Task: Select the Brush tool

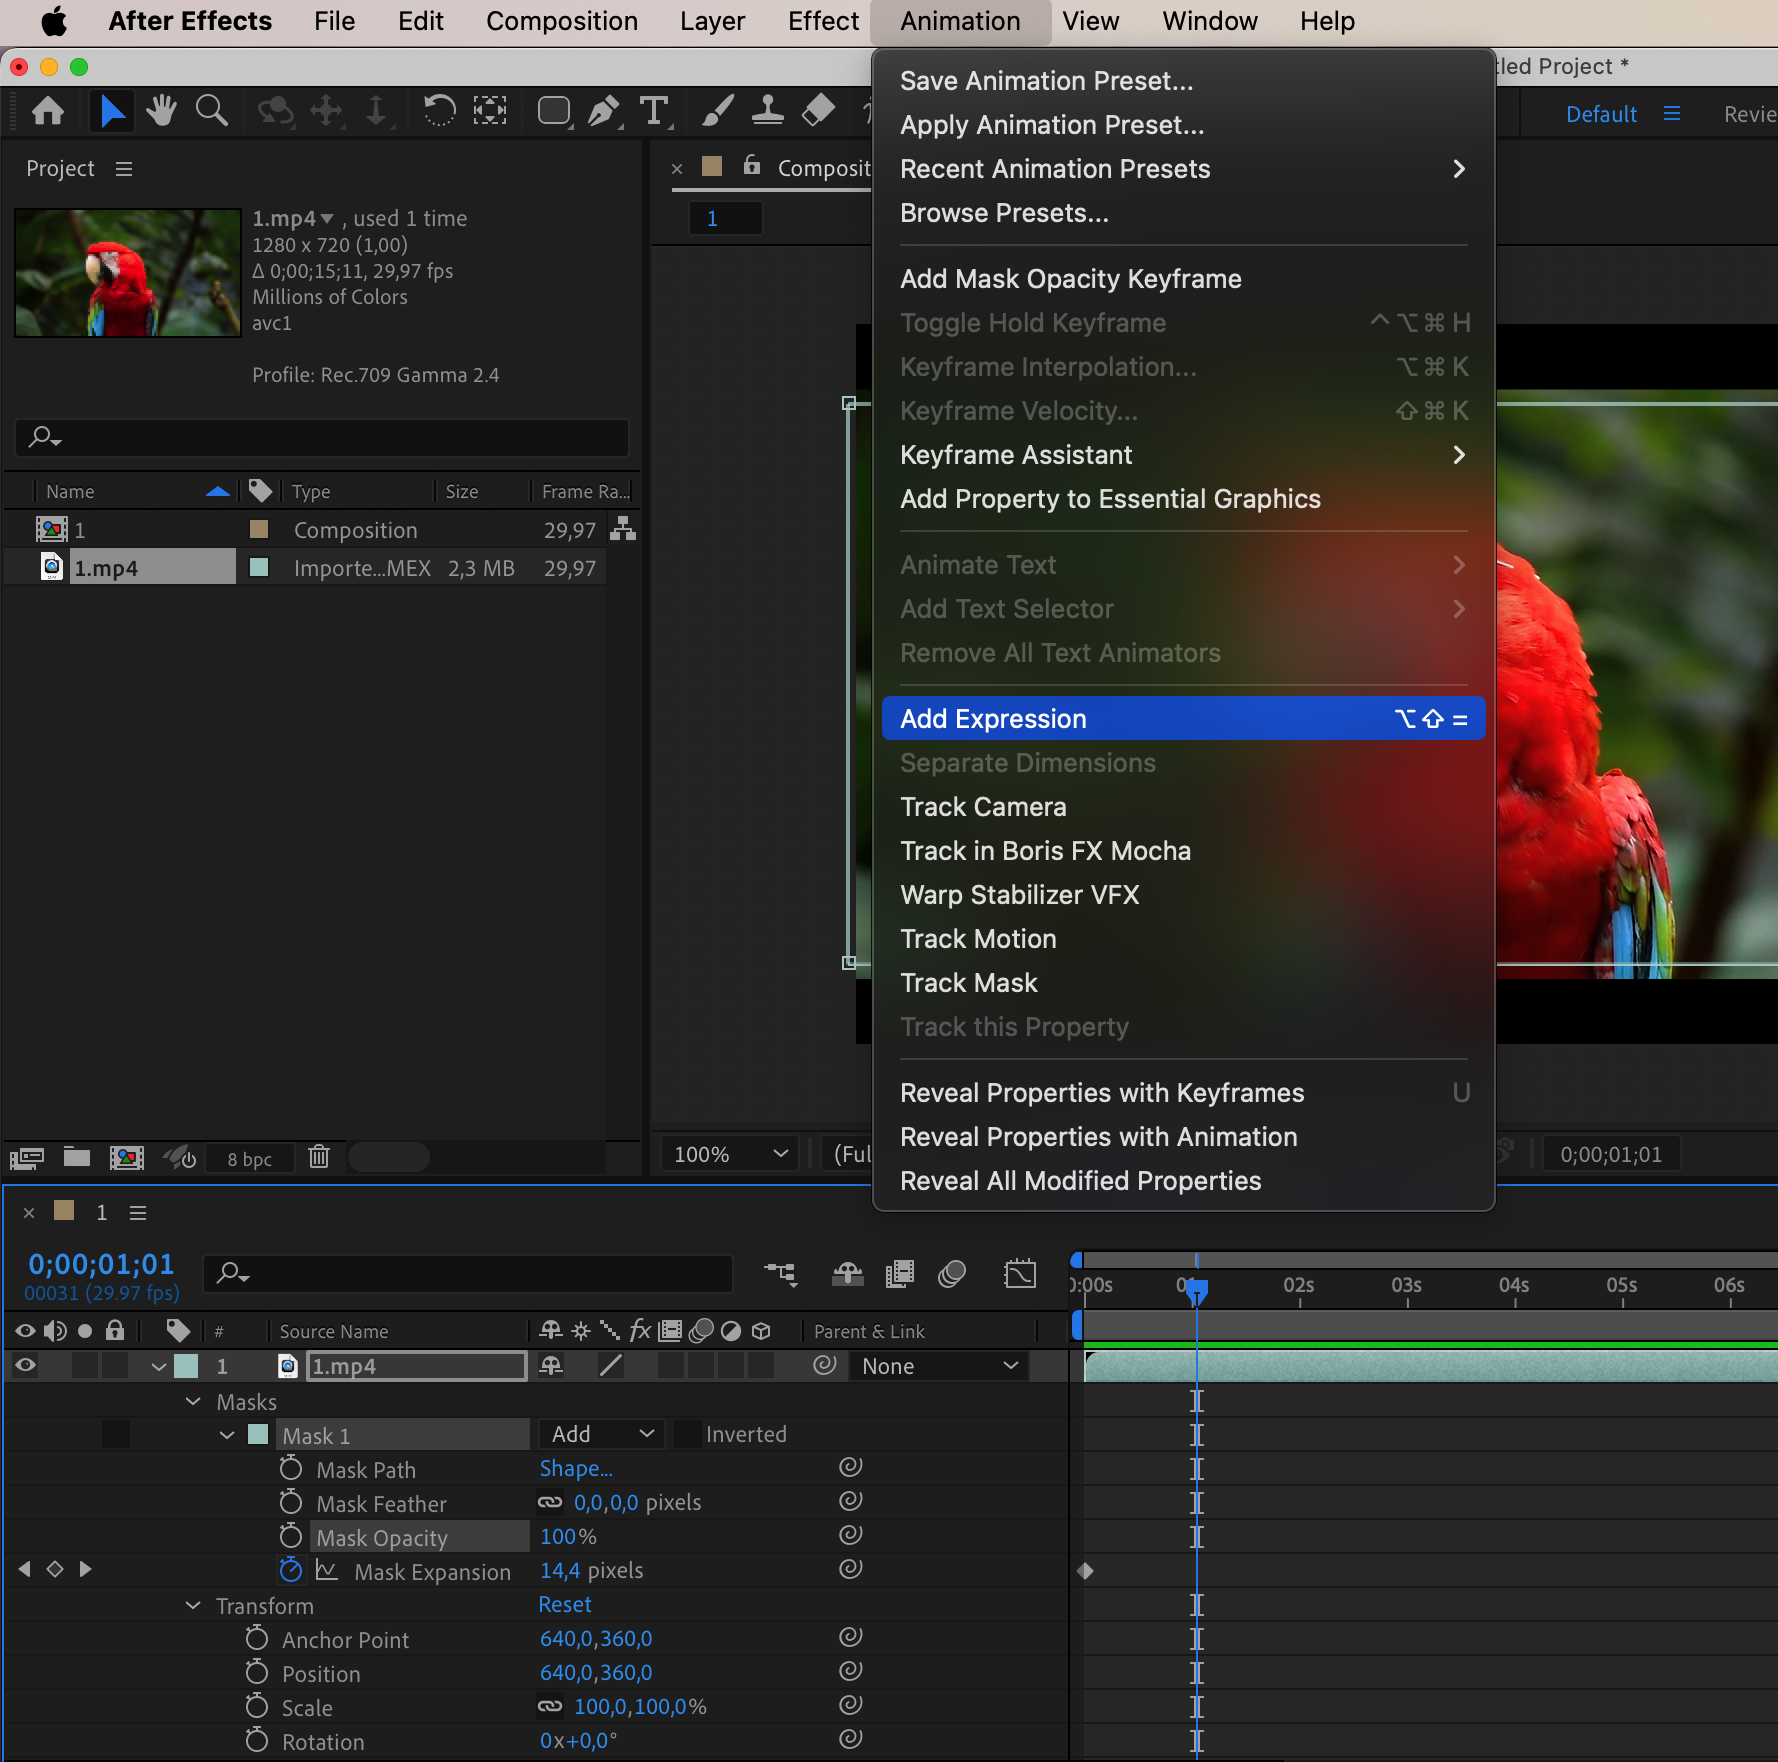Action: 717,110
